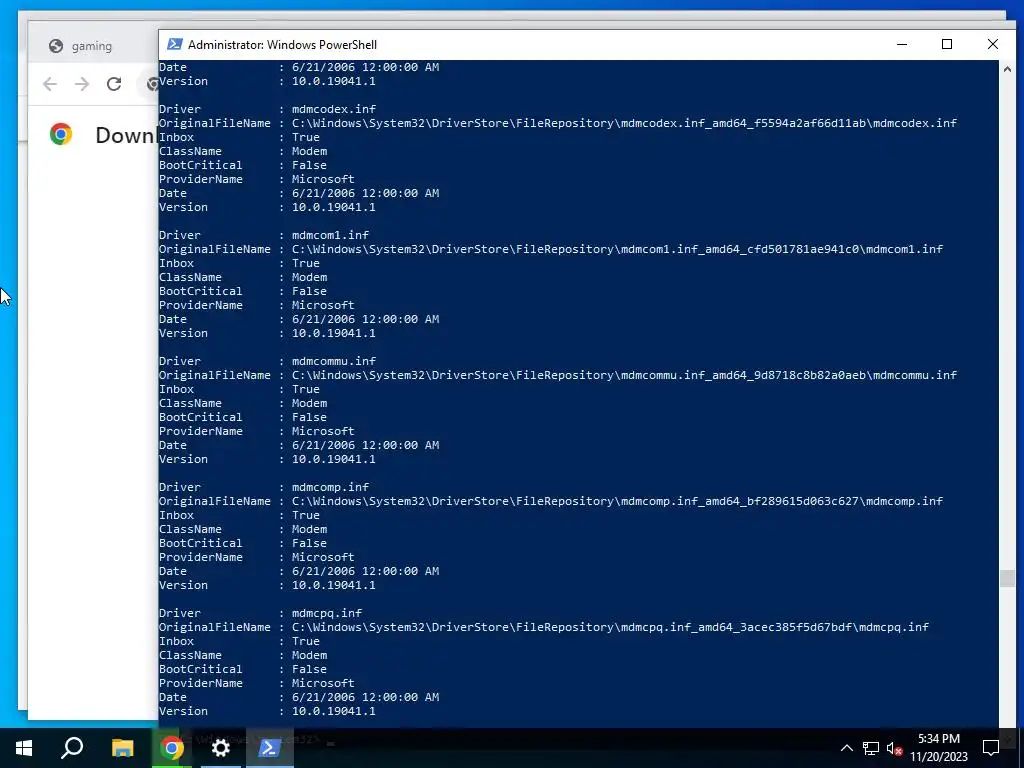
Task: Click the mdmcomp.inf OriginalFileName path
Action: tap(617, 501)
